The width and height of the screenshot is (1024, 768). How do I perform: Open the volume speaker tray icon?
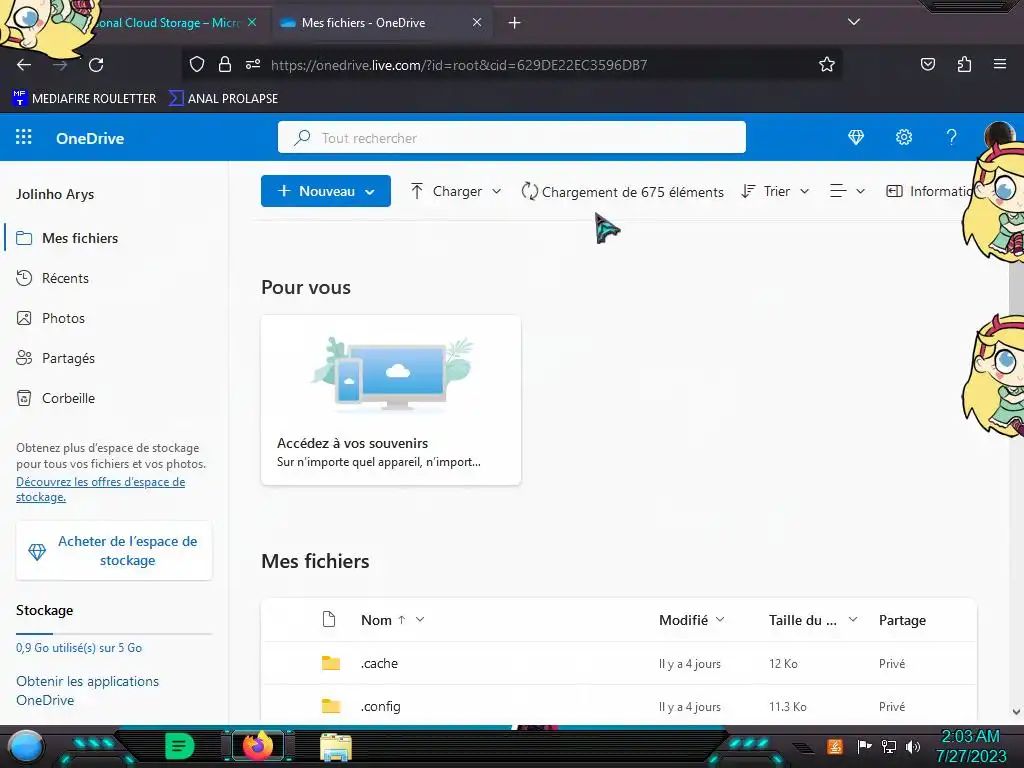click(x=913, y=746)
